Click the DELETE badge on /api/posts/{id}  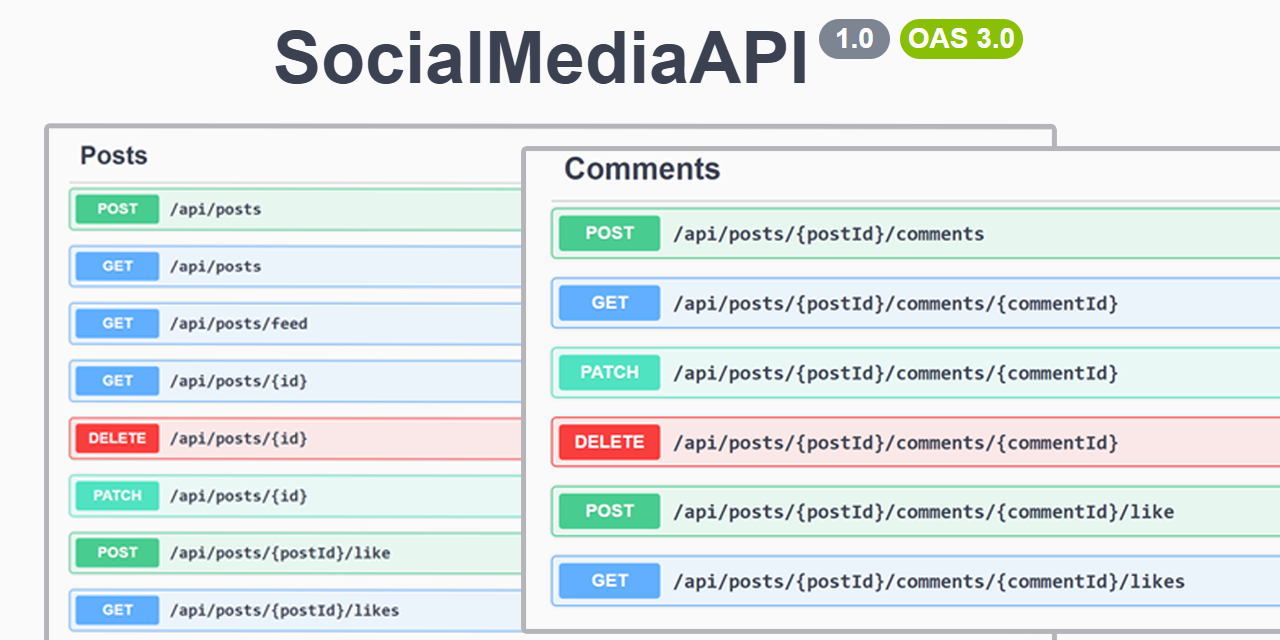pyautogui.click(x=117, y=438)
